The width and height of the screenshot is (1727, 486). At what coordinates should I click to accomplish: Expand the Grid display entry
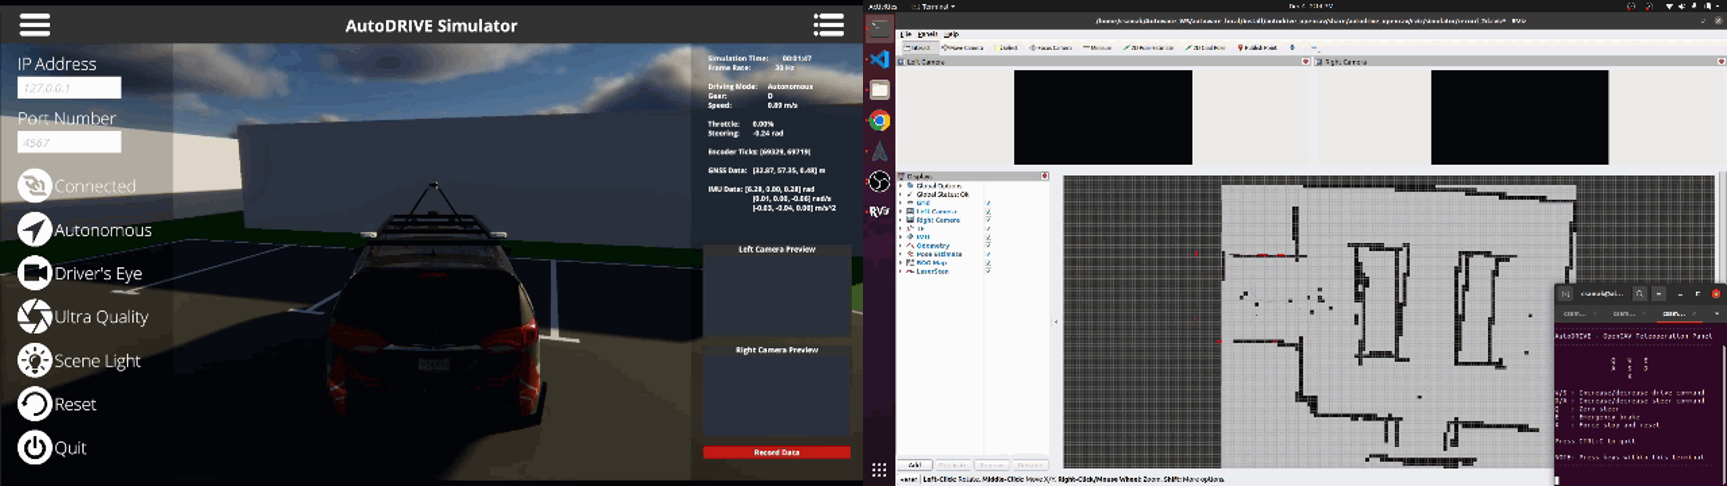pyautogui.click(x=900, y=203)
